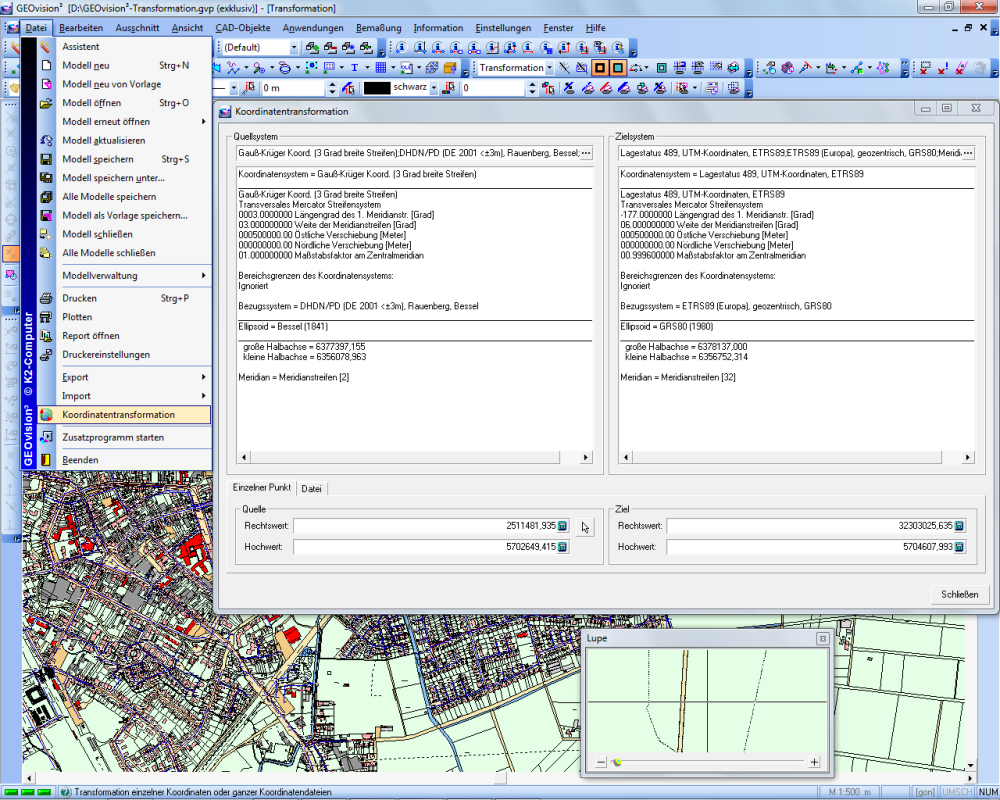Close the Lupe magnifier window
The image size is (1000, 800).
[823, 639]
